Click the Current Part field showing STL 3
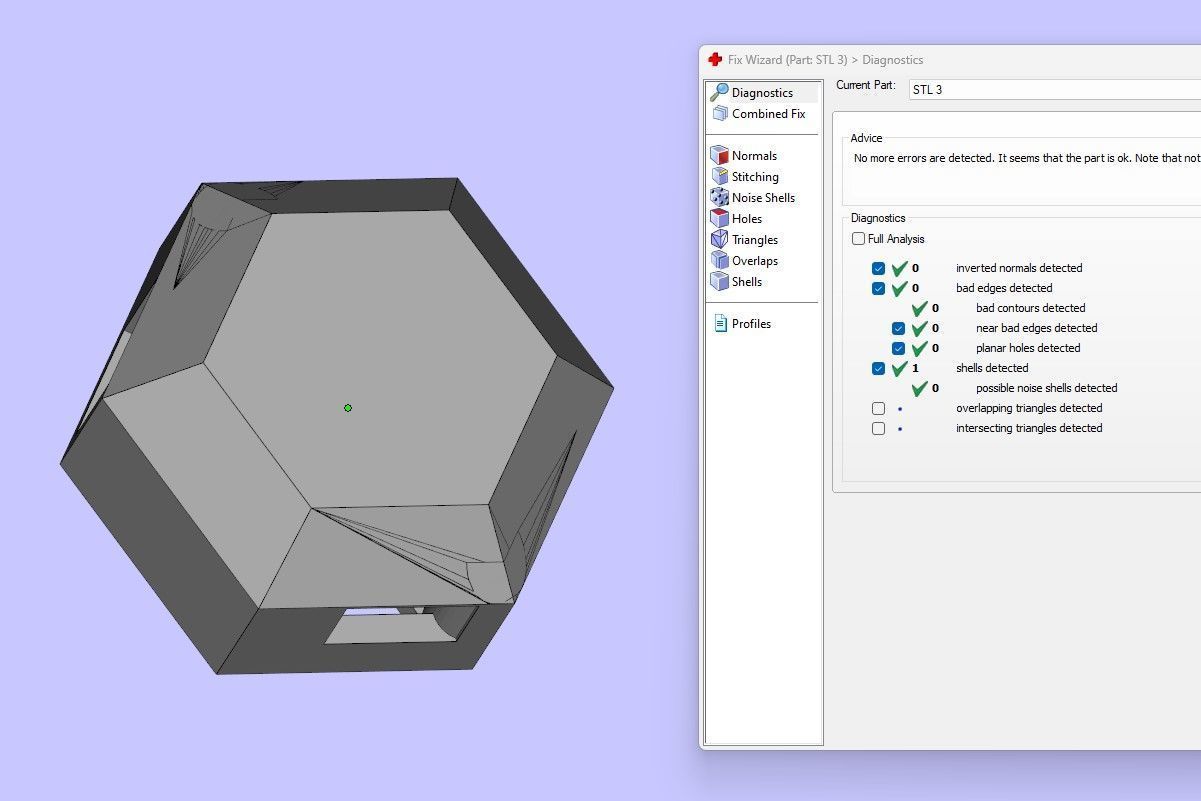This screenshot has width=1201, height=801. click(1054, 89)
